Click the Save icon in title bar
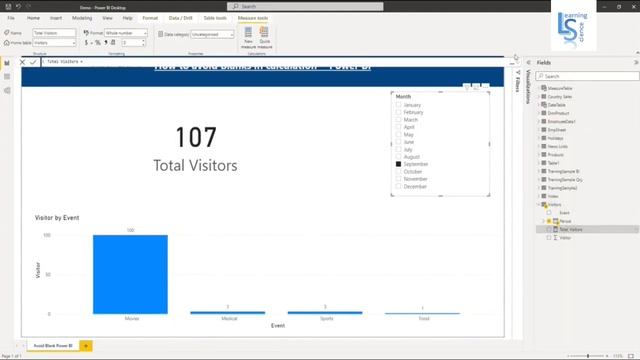This screenshot has height=360, width=640. coord(8,7)
